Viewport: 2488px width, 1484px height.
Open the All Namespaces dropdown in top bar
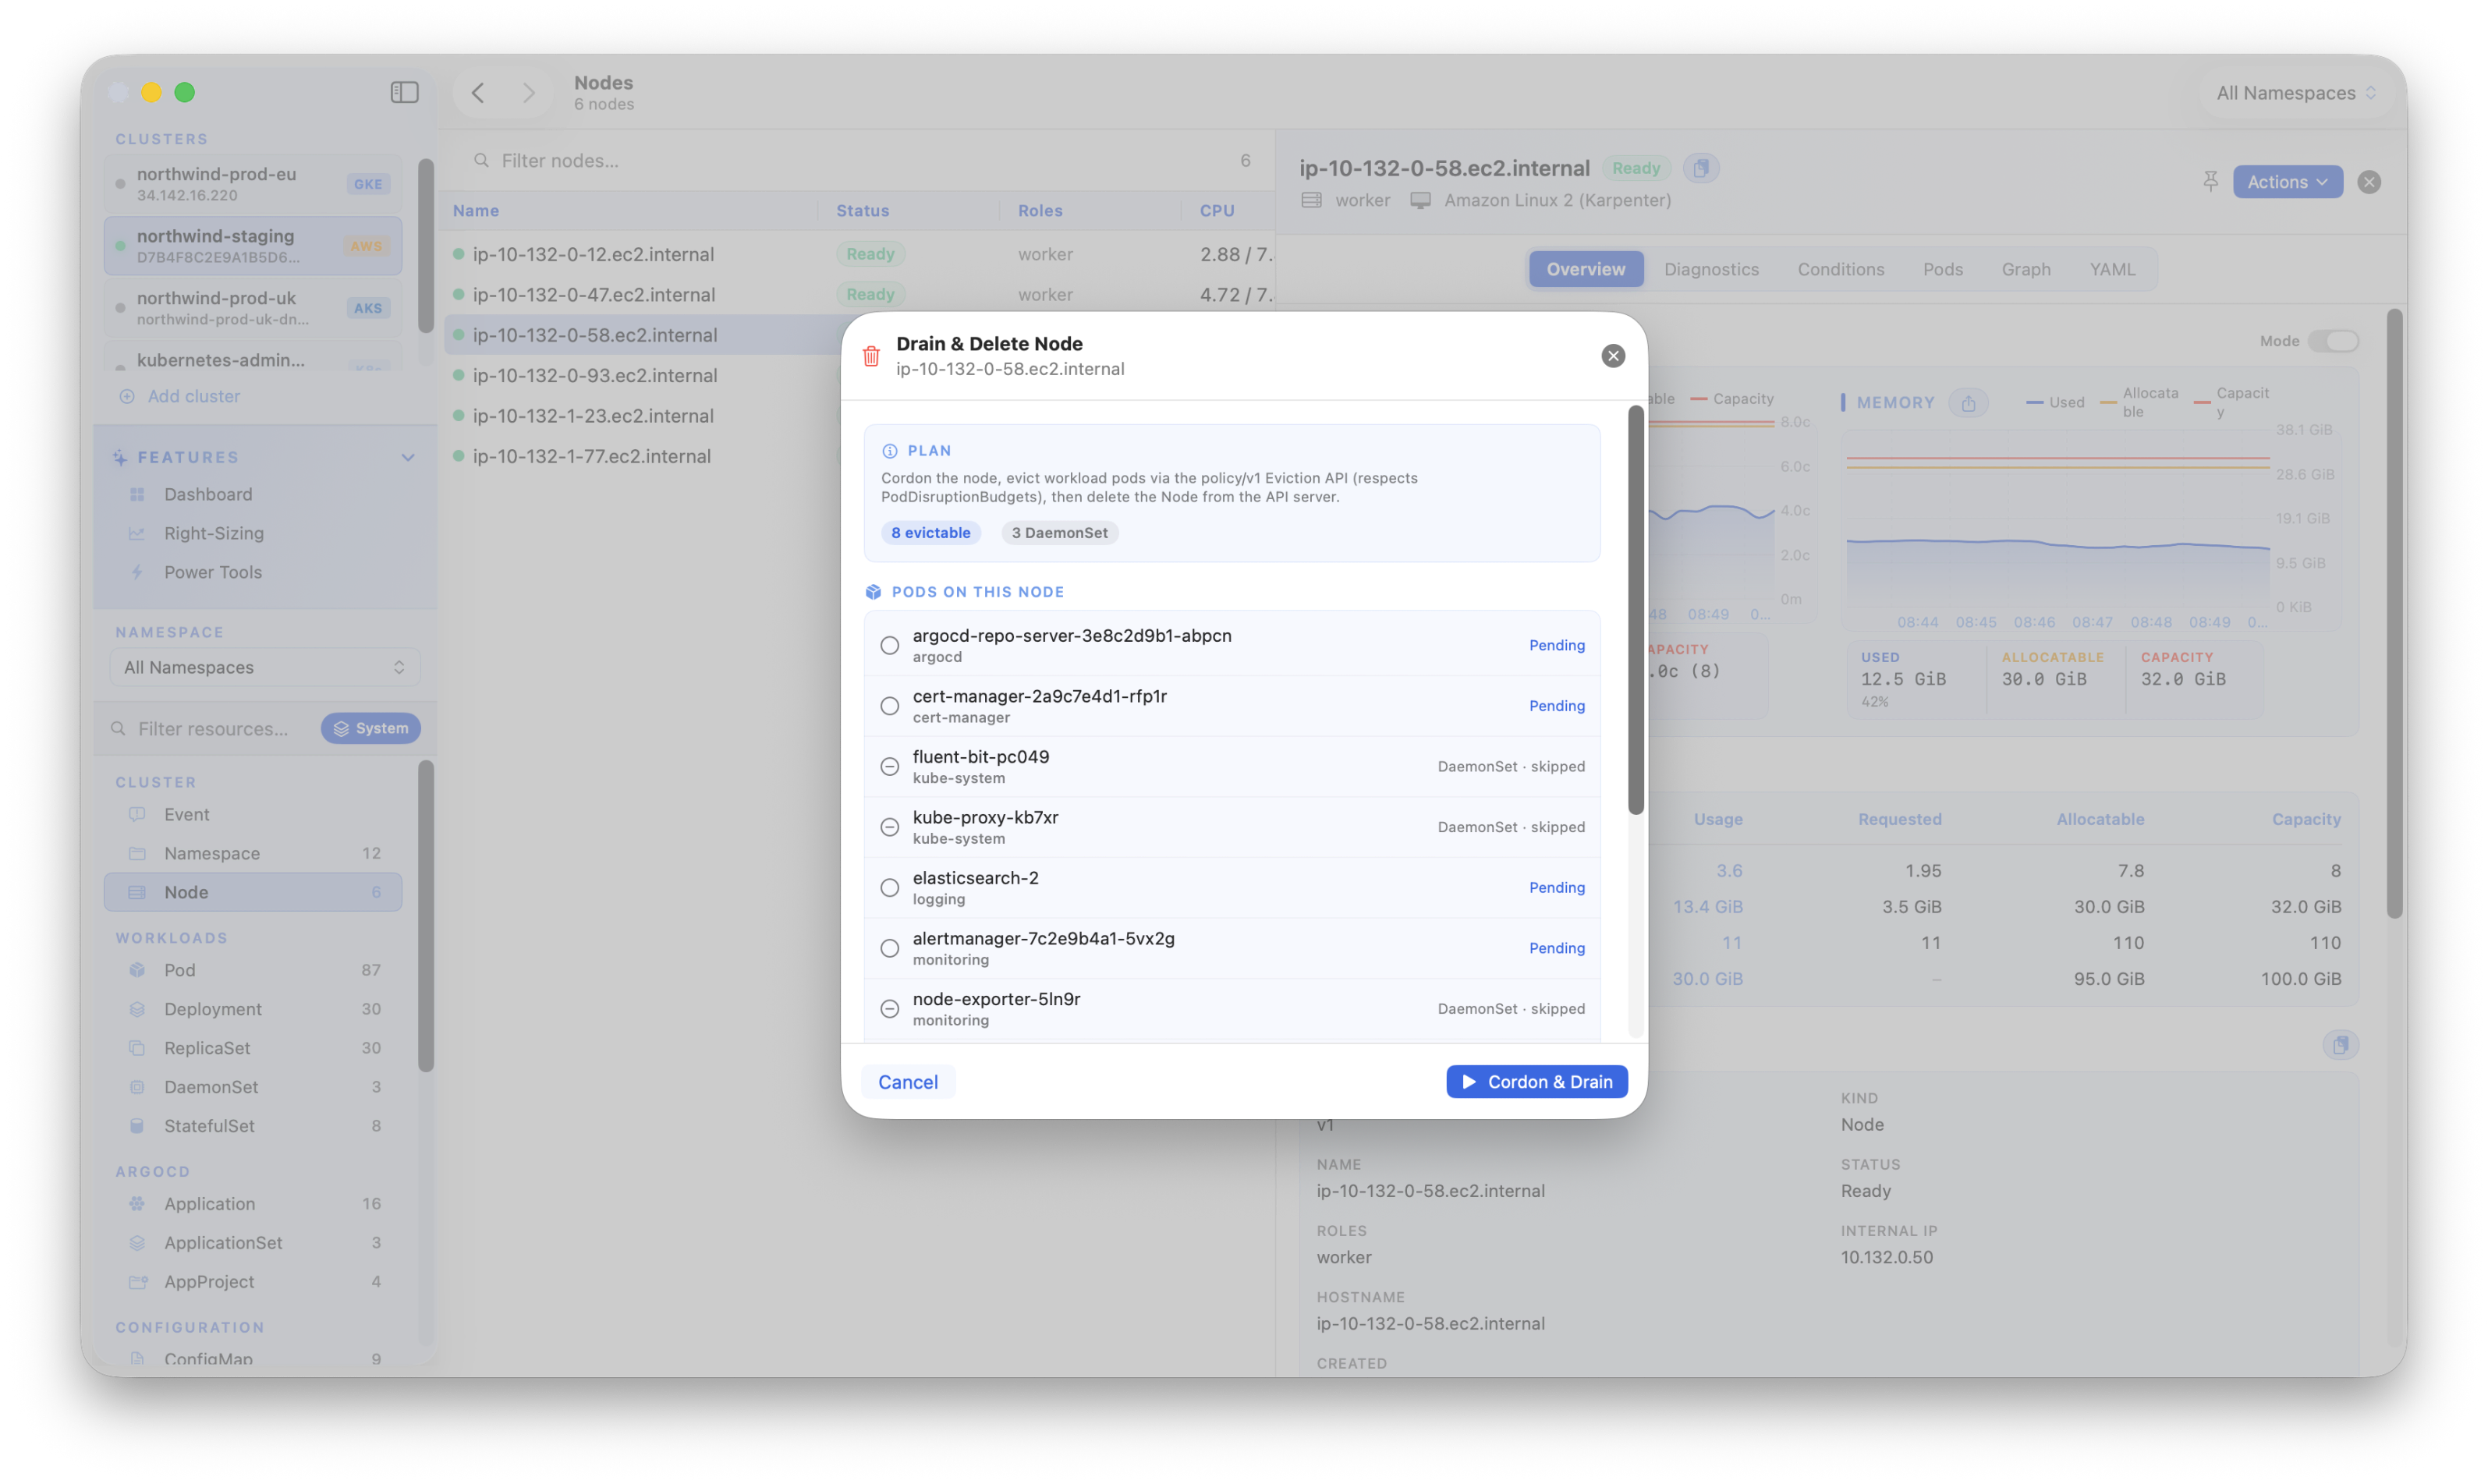pyautogui.click(x=2296, y=93)
